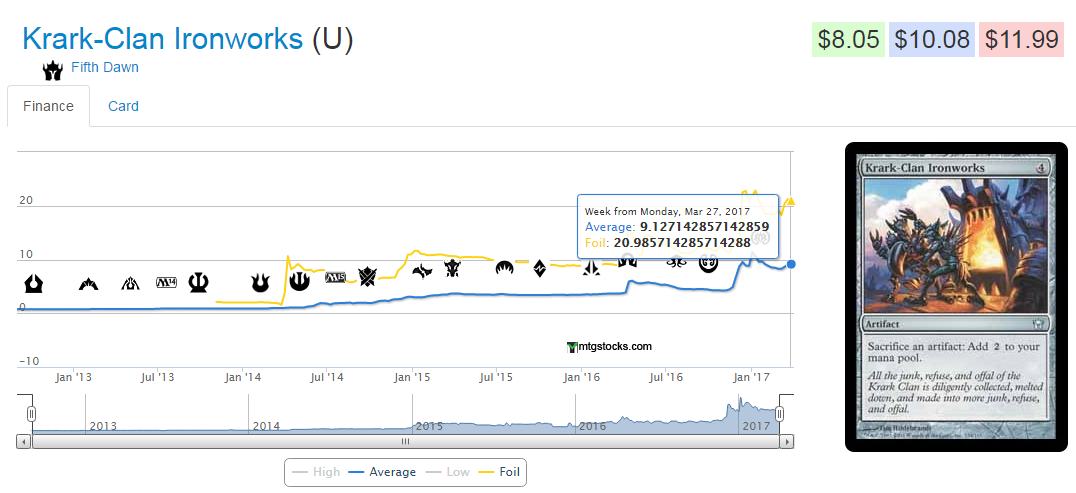Switch to the Card tab
The height and width of the screenshot is (493, 1076).
(124, 106)
